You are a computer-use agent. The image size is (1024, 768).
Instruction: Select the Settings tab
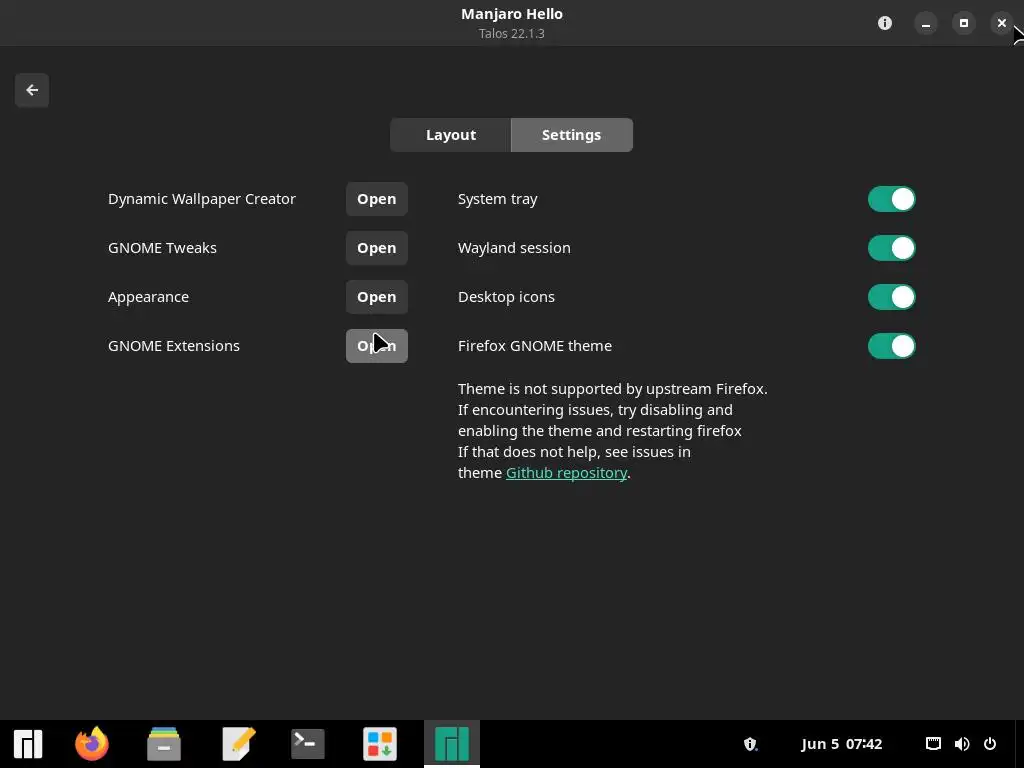(x=571, y=135)
